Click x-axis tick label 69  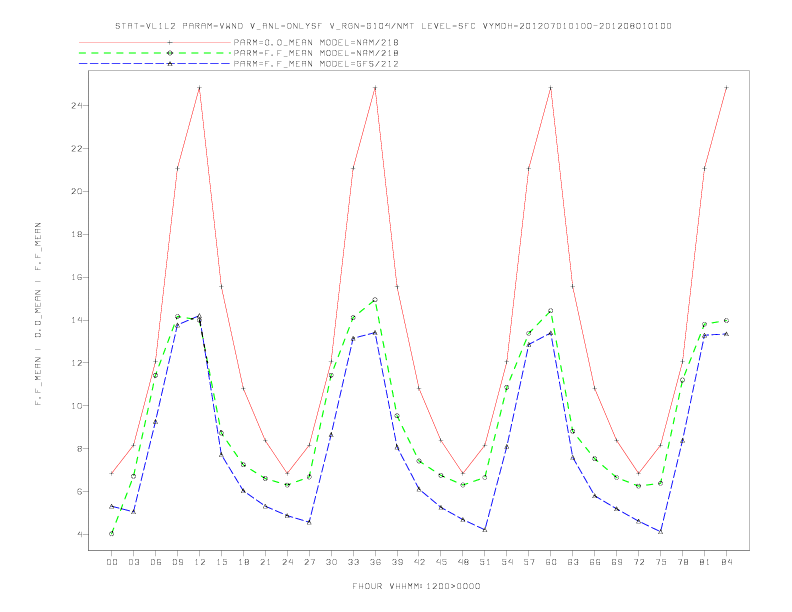tap(617, 562)
